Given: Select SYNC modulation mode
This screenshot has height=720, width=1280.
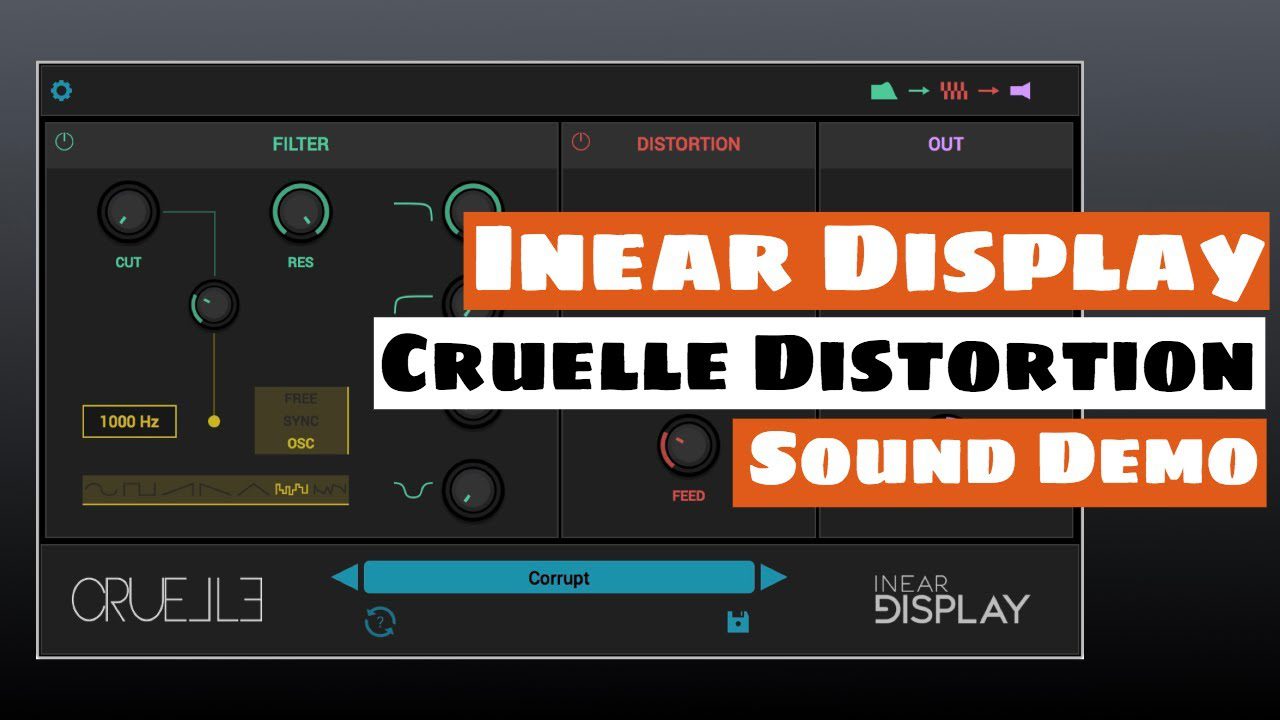Looking at the screenshot, I should click(x=300, y=421).
